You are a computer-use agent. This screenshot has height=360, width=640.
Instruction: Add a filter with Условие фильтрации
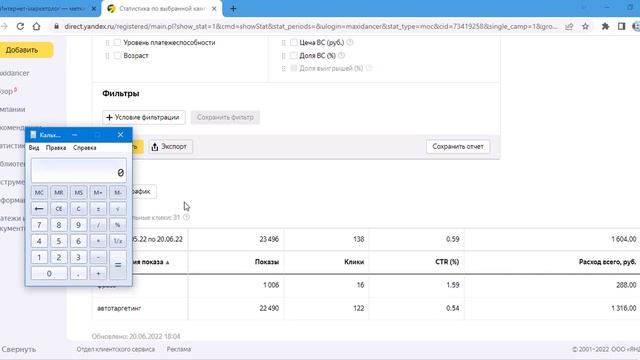click(x=144, y=117)
